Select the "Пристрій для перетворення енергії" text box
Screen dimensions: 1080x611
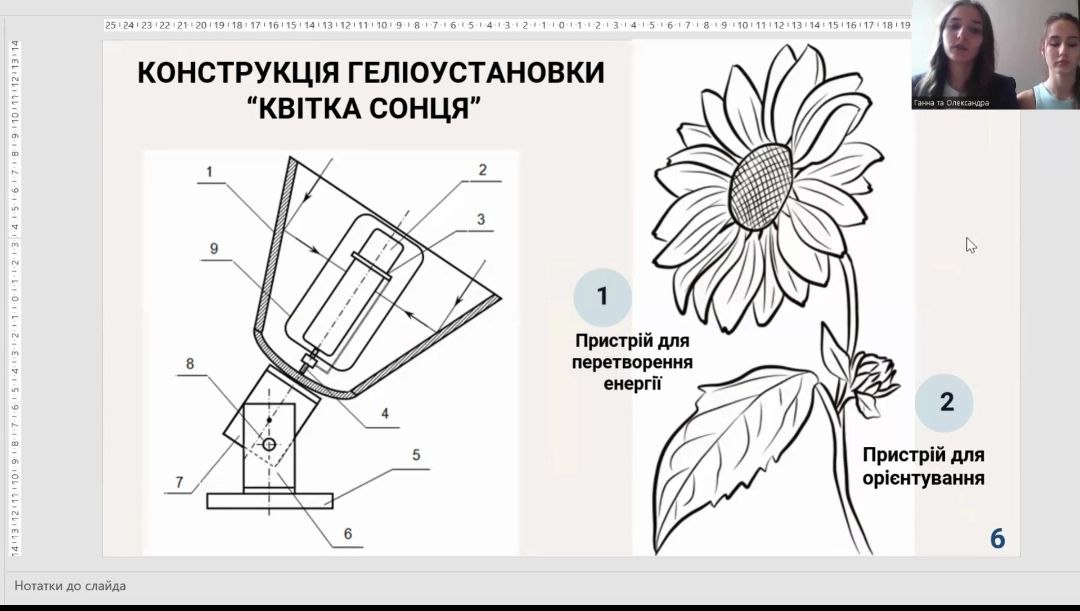pyautogui.click(x=631, y=362)
